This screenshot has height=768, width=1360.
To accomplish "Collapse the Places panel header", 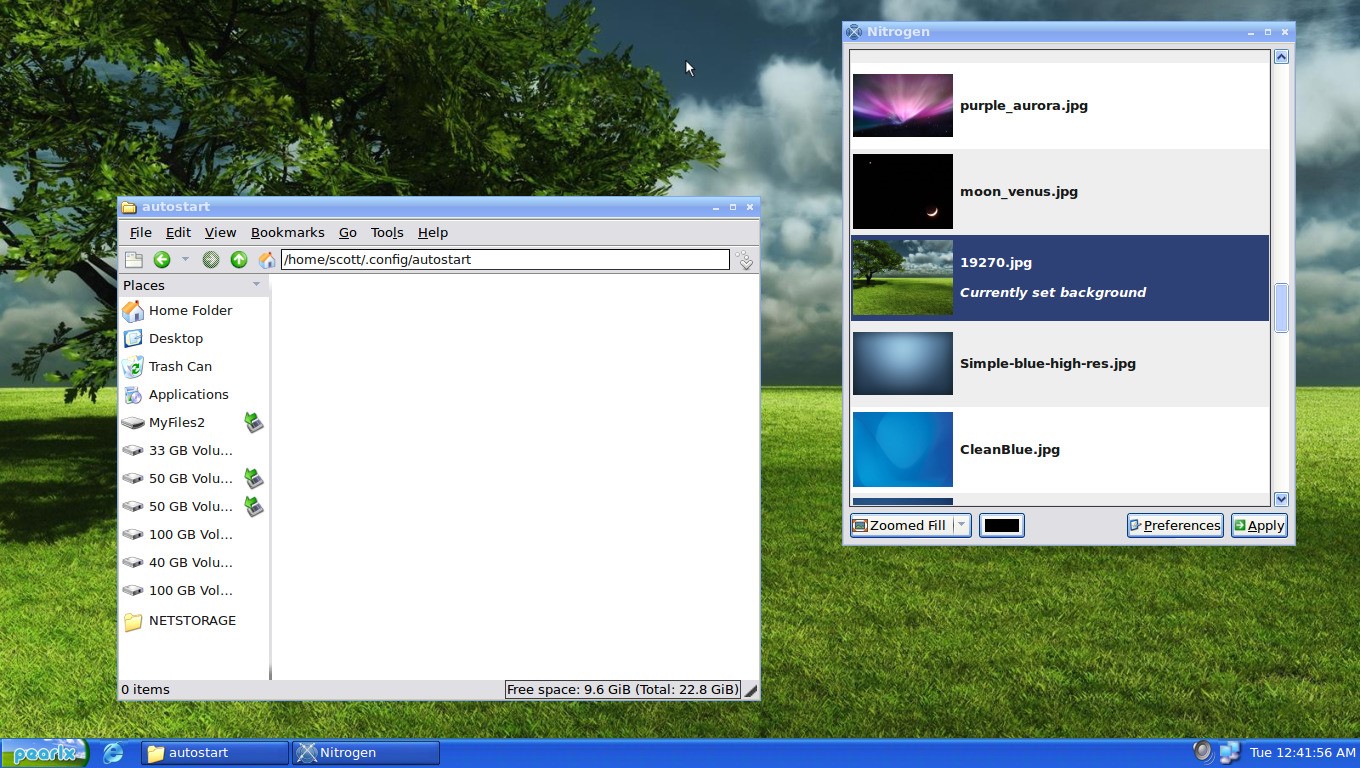I will pyautogui.click(x=256, y=285).
